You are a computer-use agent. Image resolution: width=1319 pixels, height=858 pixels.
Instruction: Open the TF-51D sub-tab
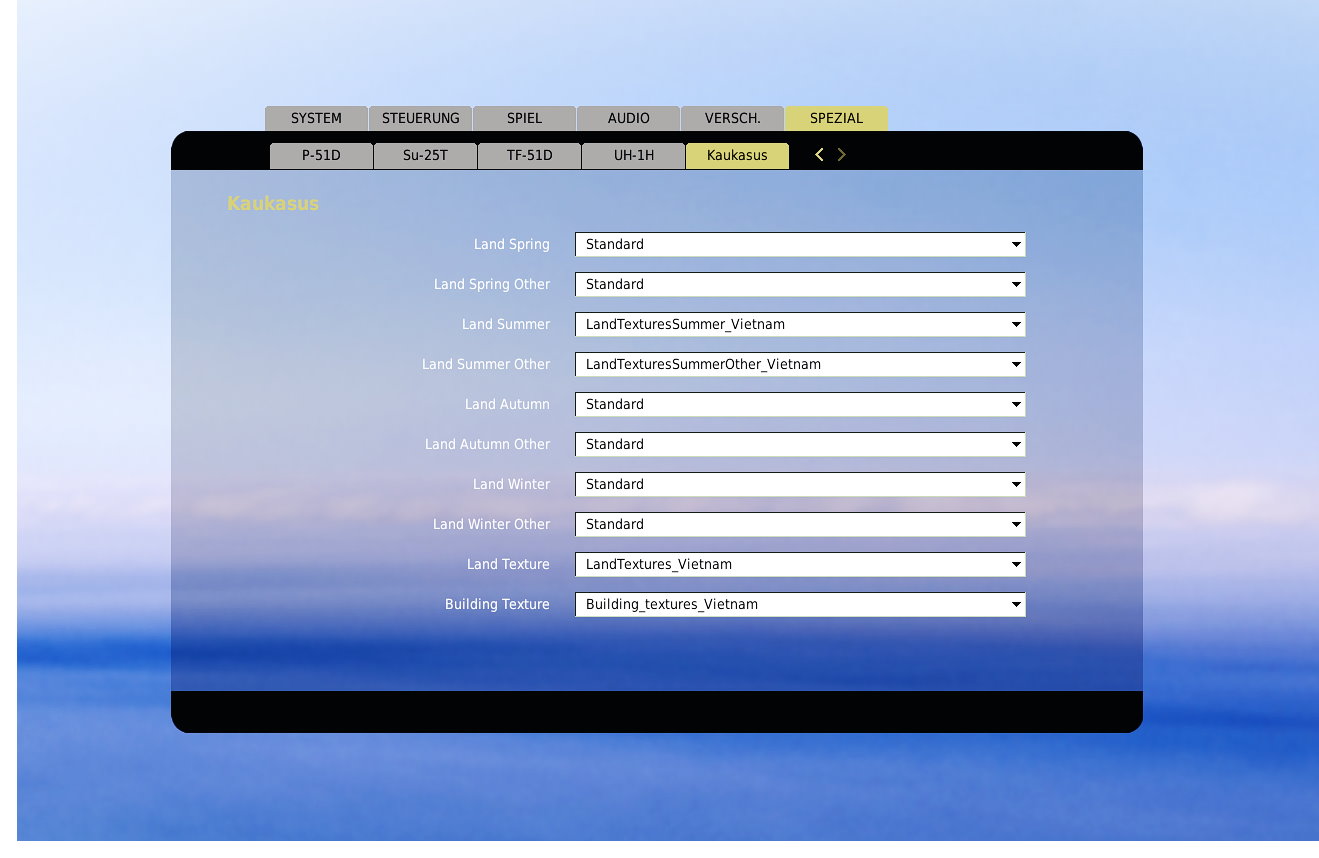point(529,156)
